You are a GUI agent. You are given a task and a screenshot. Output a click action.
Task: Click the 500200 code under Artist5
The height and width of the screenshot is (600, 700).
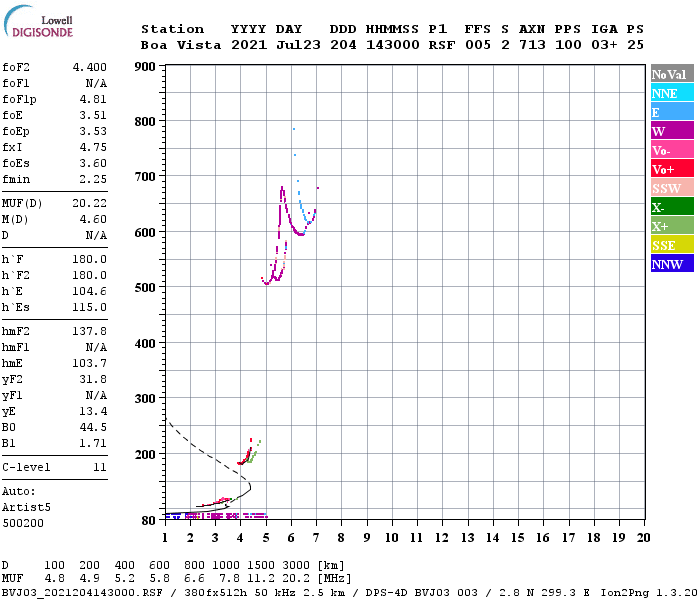pos(23,523)
